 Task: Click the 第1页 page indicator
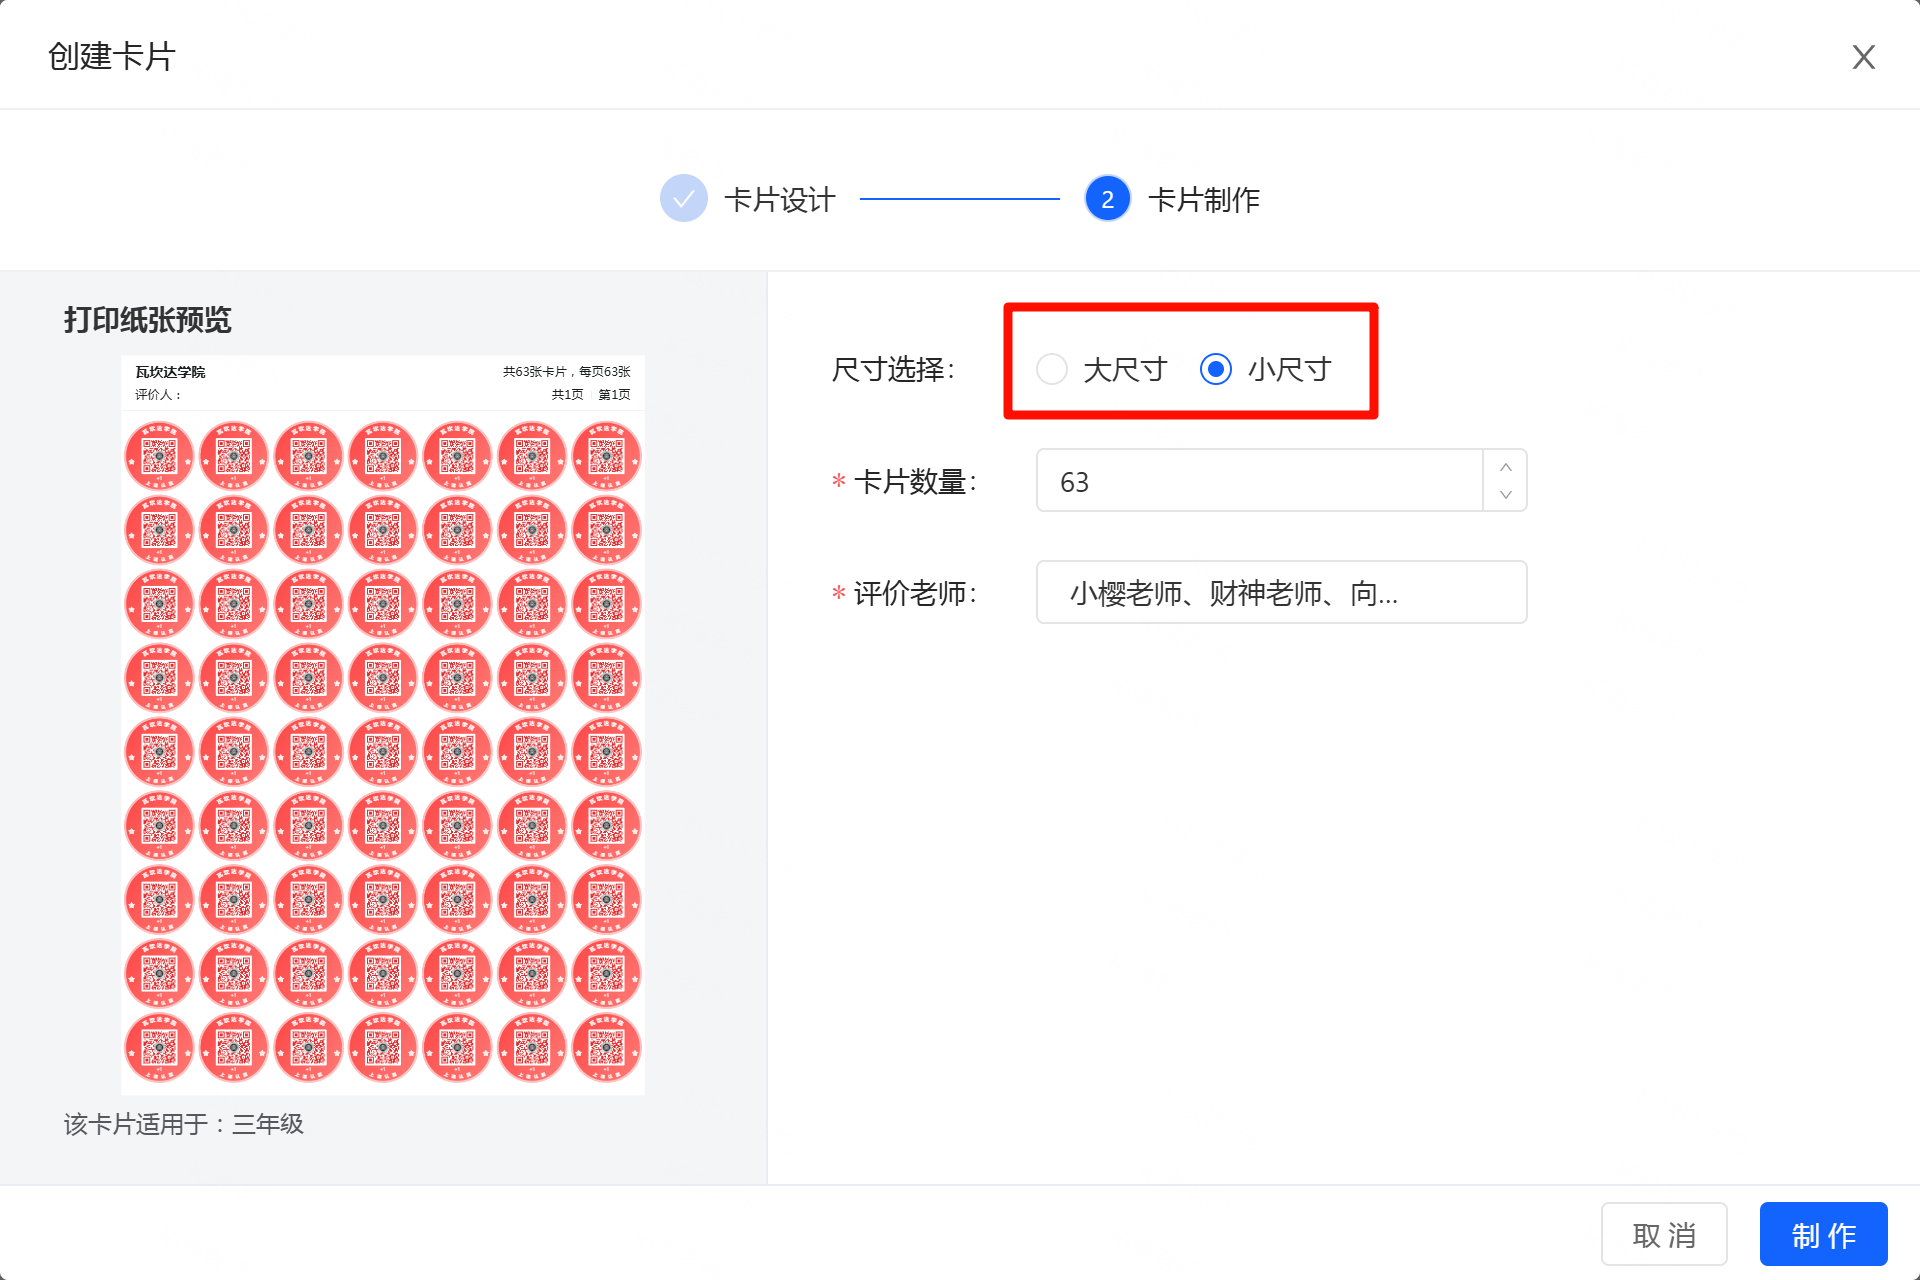(614, 395)
